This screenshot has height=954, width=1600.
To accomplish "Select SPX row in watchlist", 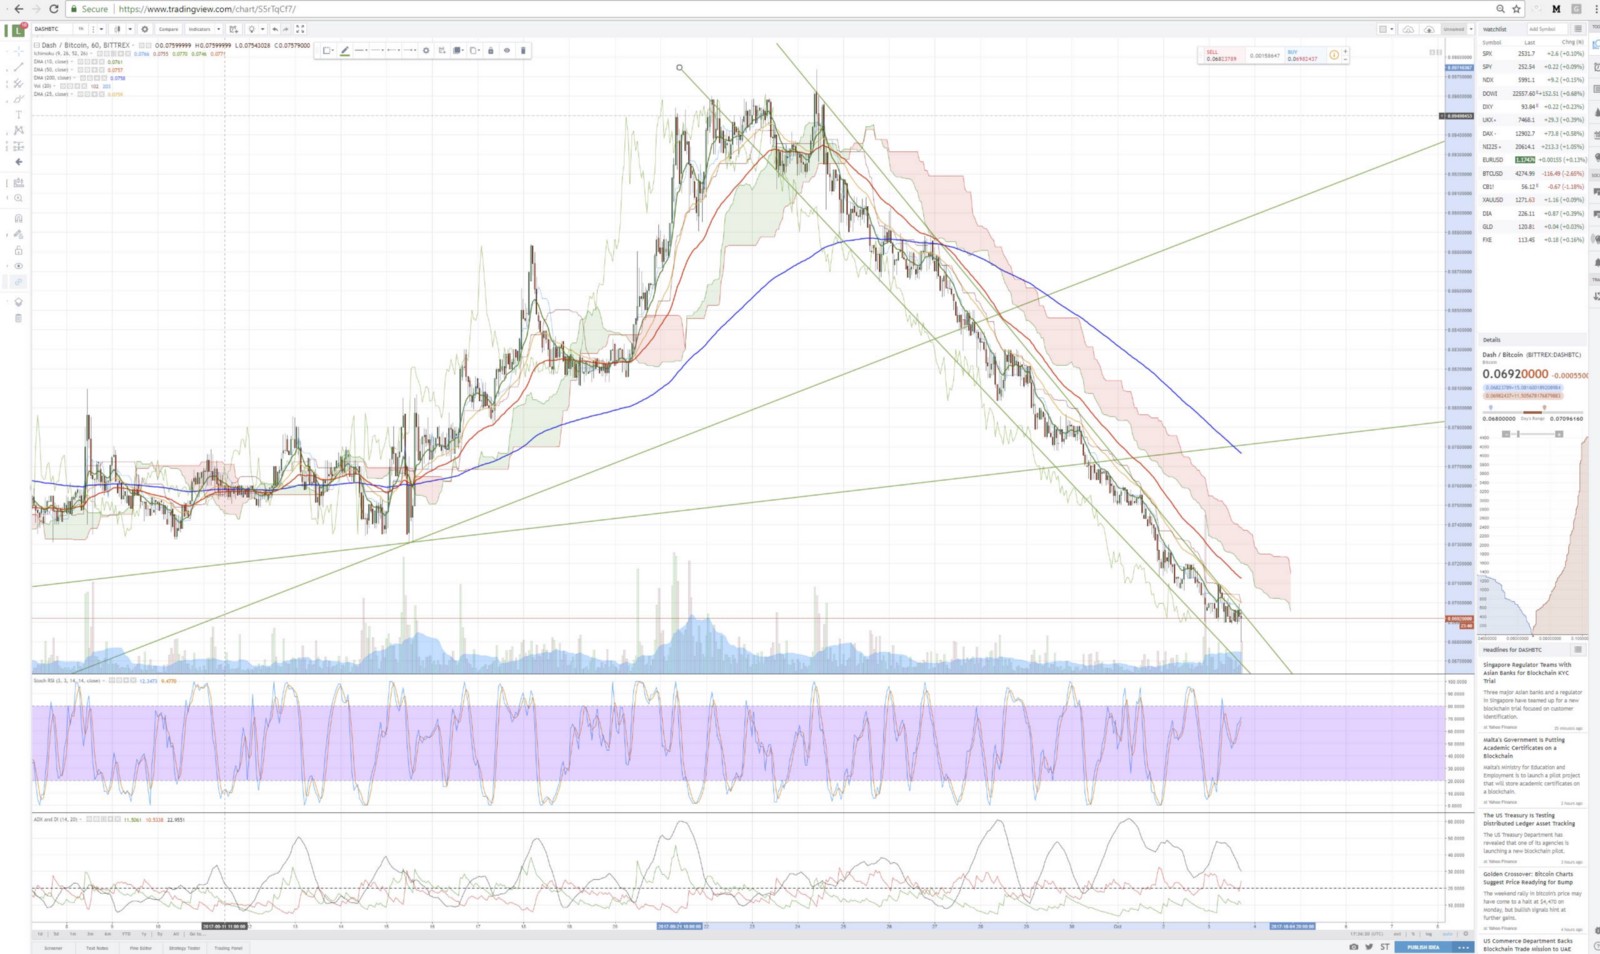I will (x=1532, y=53).
